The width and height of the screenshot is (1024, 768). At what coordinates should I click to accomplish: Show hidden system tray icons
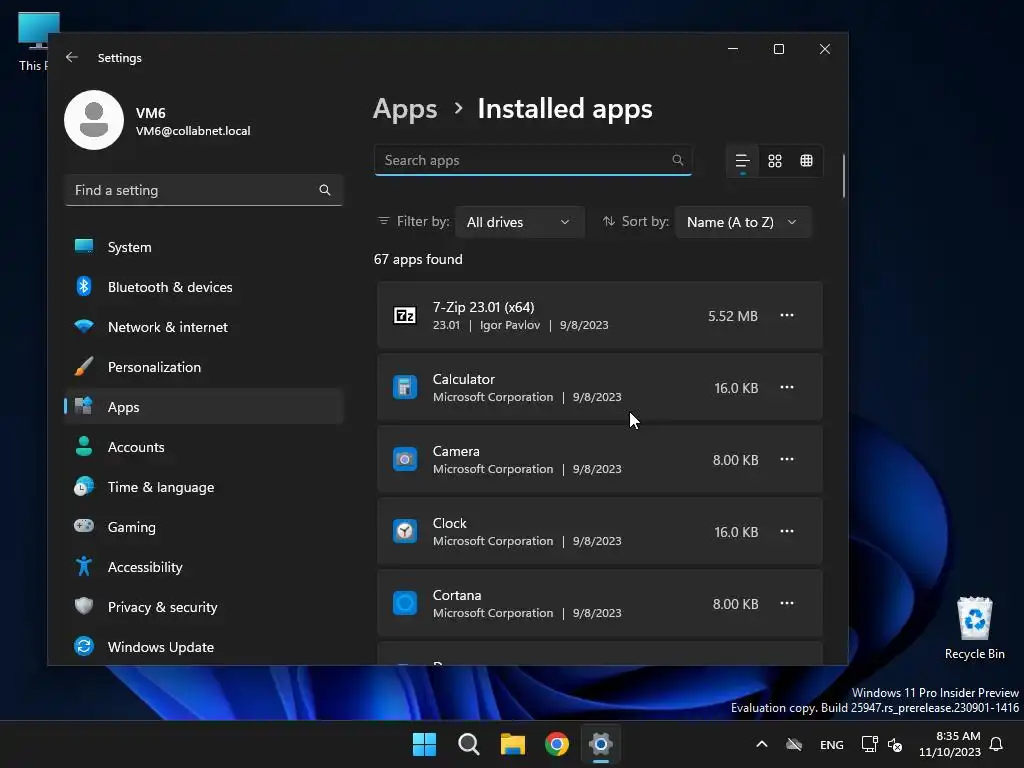(761, 744)
